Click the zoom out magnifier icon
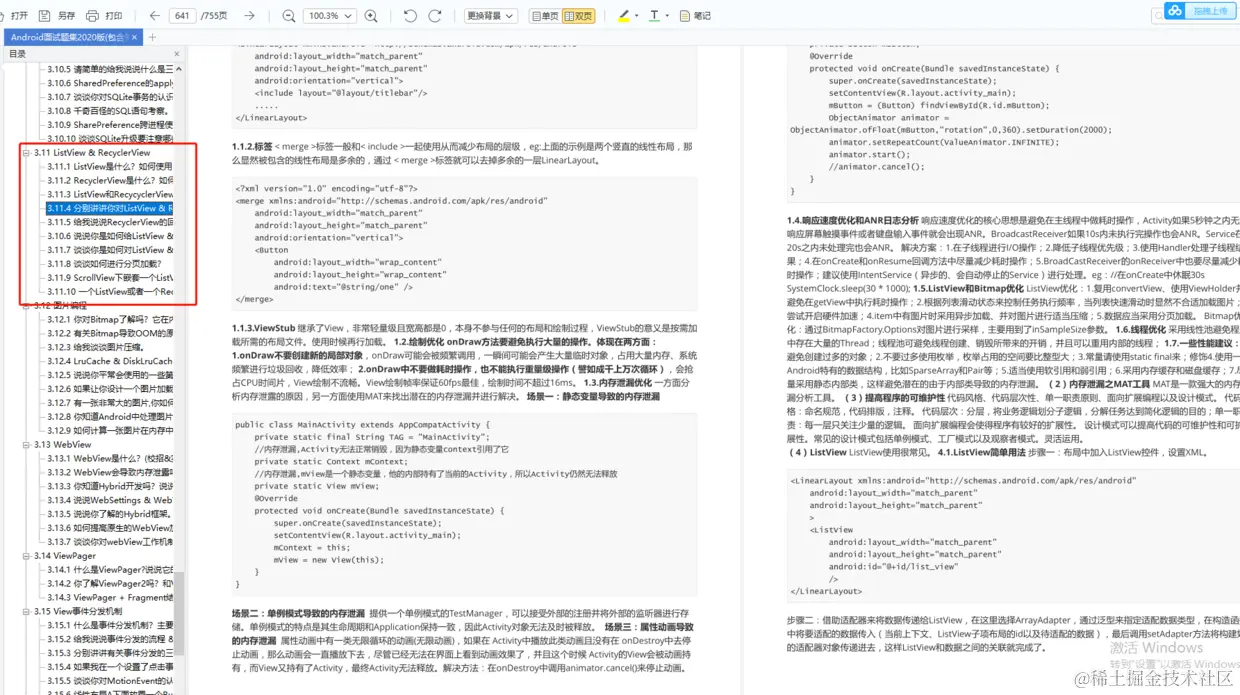The height and width of the screenshot is (695, 1240). [x=289, y=16]
